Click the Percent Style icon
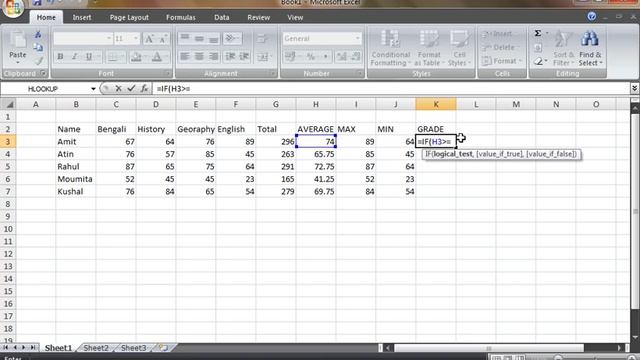This screenshot has height=360, width=640. point(311,56)
